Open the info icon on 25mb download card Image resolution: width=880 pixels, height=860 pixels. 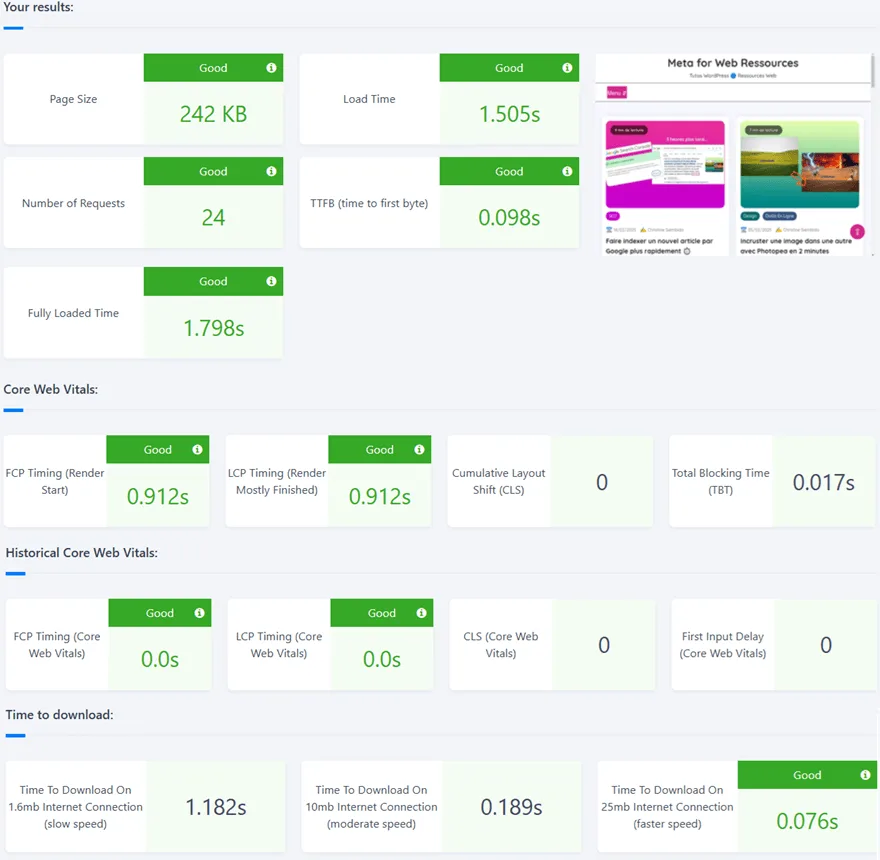point(864,774)
